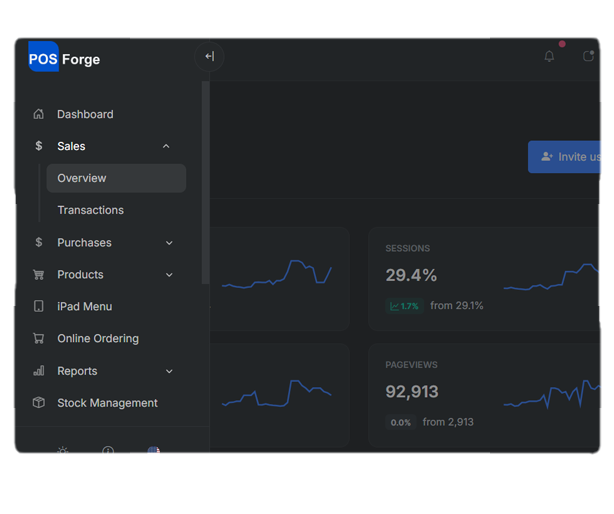614x514 pixels.
Task: Collapse the sidebar with the arrow button
Action: 209,57
